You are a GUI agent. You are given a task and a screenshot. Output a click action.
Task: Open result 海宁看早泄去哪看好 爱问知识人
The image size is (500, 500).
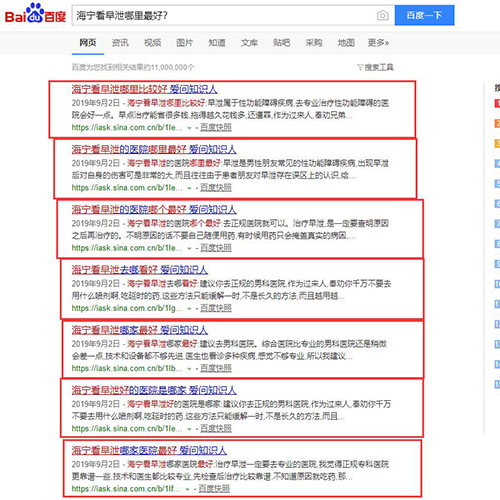140,270
